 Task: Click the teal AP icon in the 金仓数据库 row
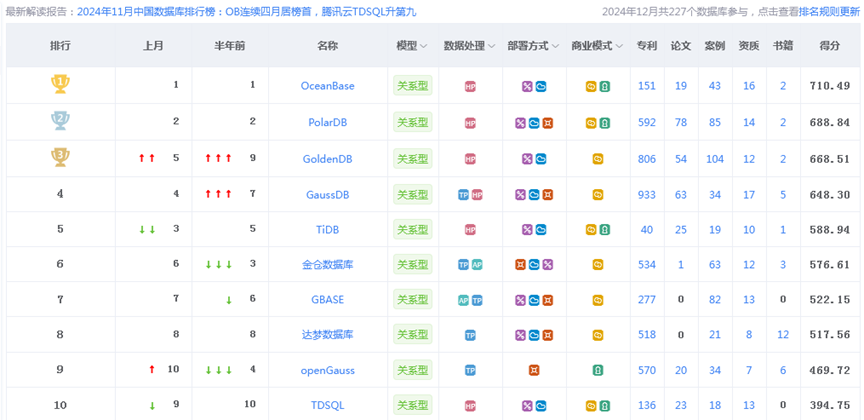pyautogui.click(x=477, y=265)
